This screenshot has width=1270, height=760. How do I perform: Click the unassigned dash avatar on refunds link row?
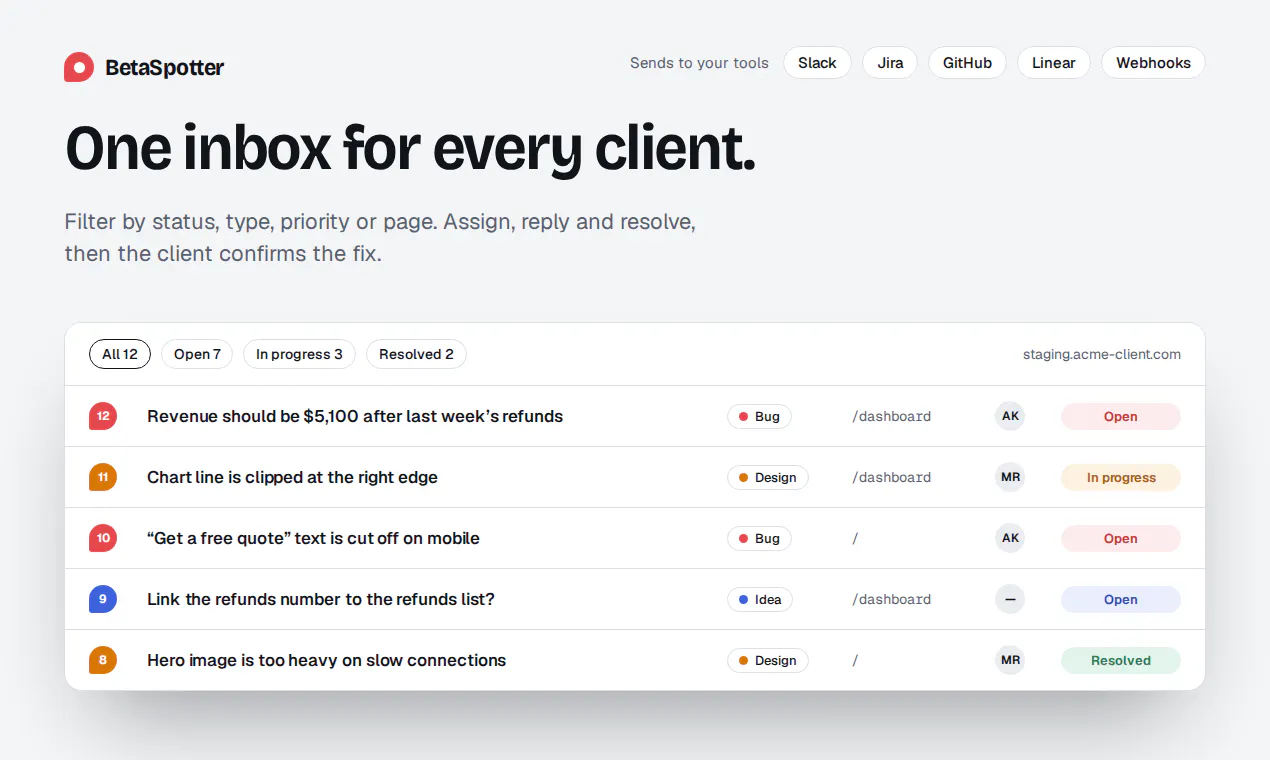1010,599
